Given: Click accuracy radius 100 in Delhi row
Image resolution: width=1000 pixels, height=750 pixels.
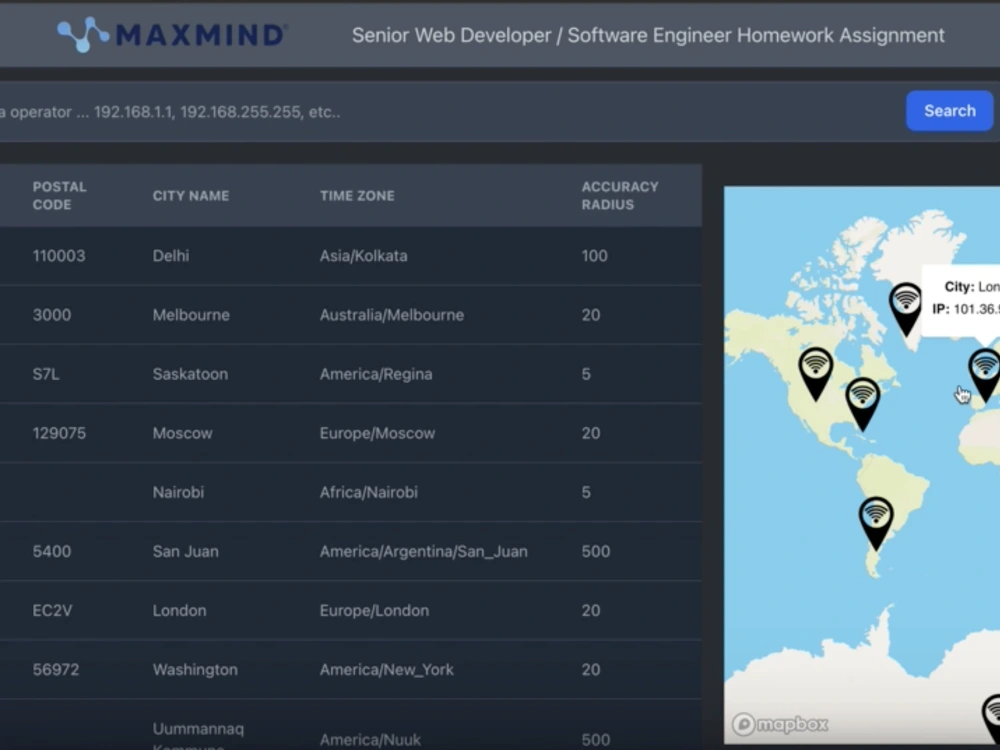Looking at the screenshot, I should (x=594, y=256).
